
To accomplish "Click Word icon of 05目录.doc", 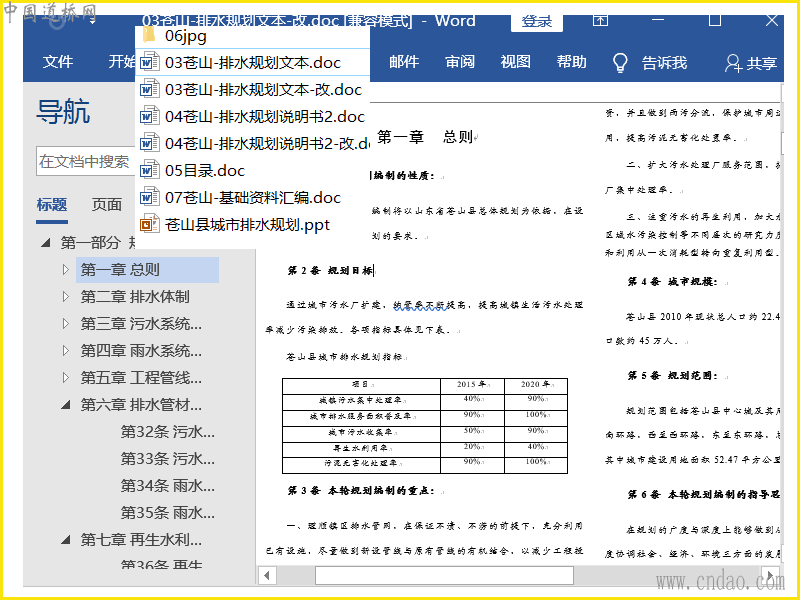I will [149, 170].
